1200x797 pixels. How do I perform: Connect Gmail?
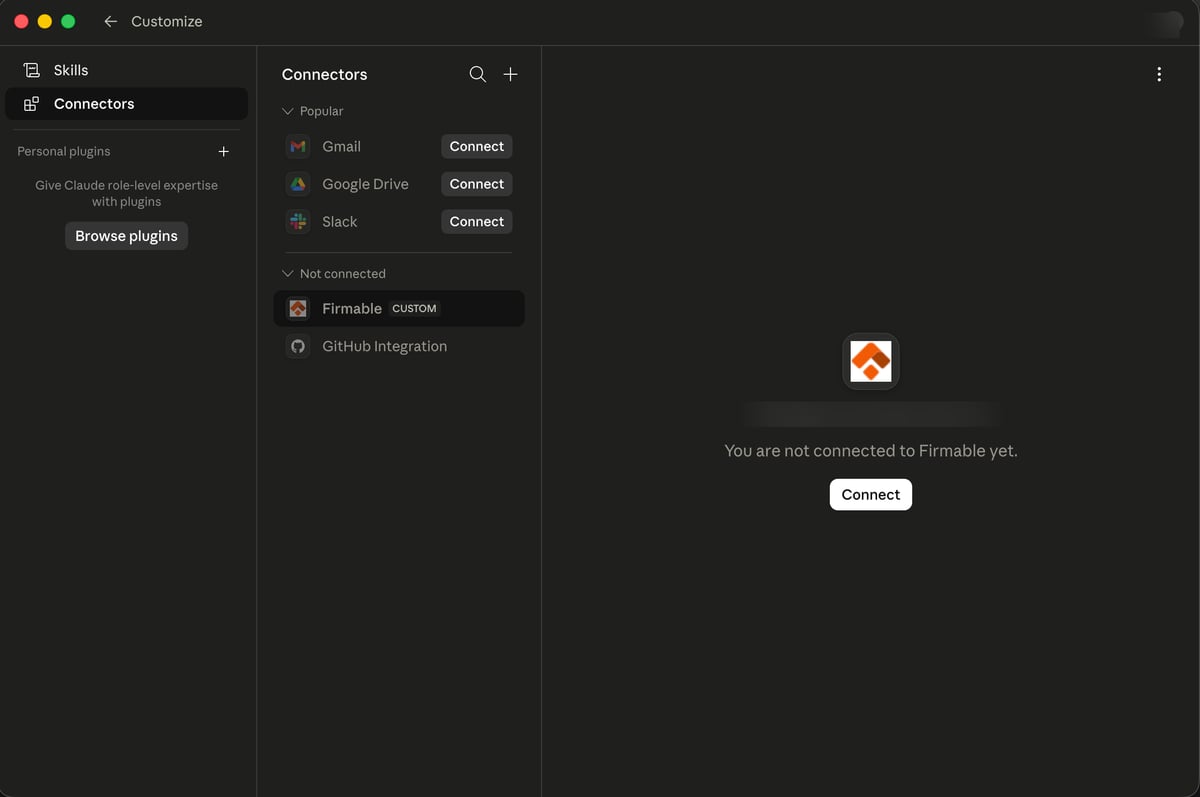477,147
